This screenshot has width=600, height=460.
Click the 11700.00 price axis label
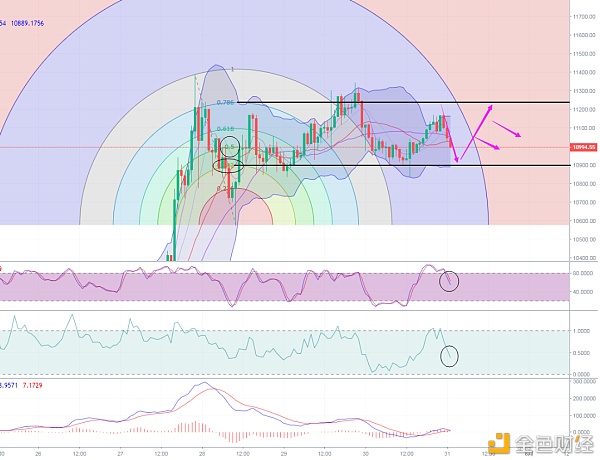(584, 16)
